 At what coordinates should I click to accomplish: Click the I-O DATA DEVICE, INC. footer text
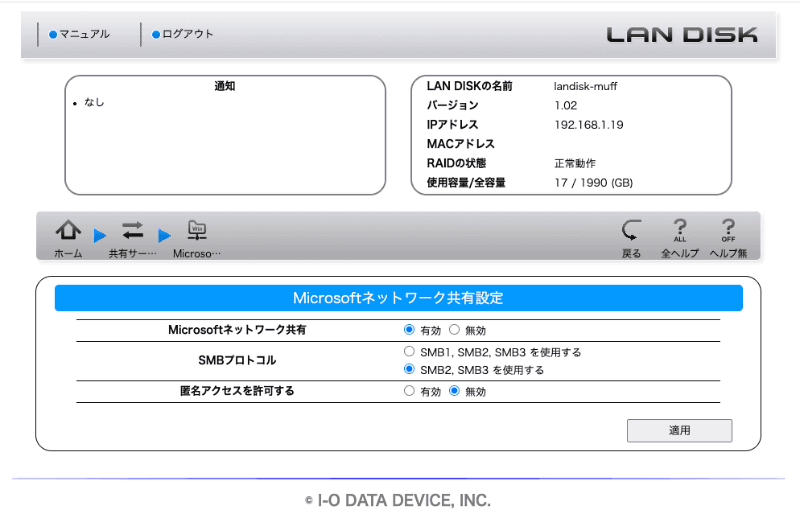(398, 501)
